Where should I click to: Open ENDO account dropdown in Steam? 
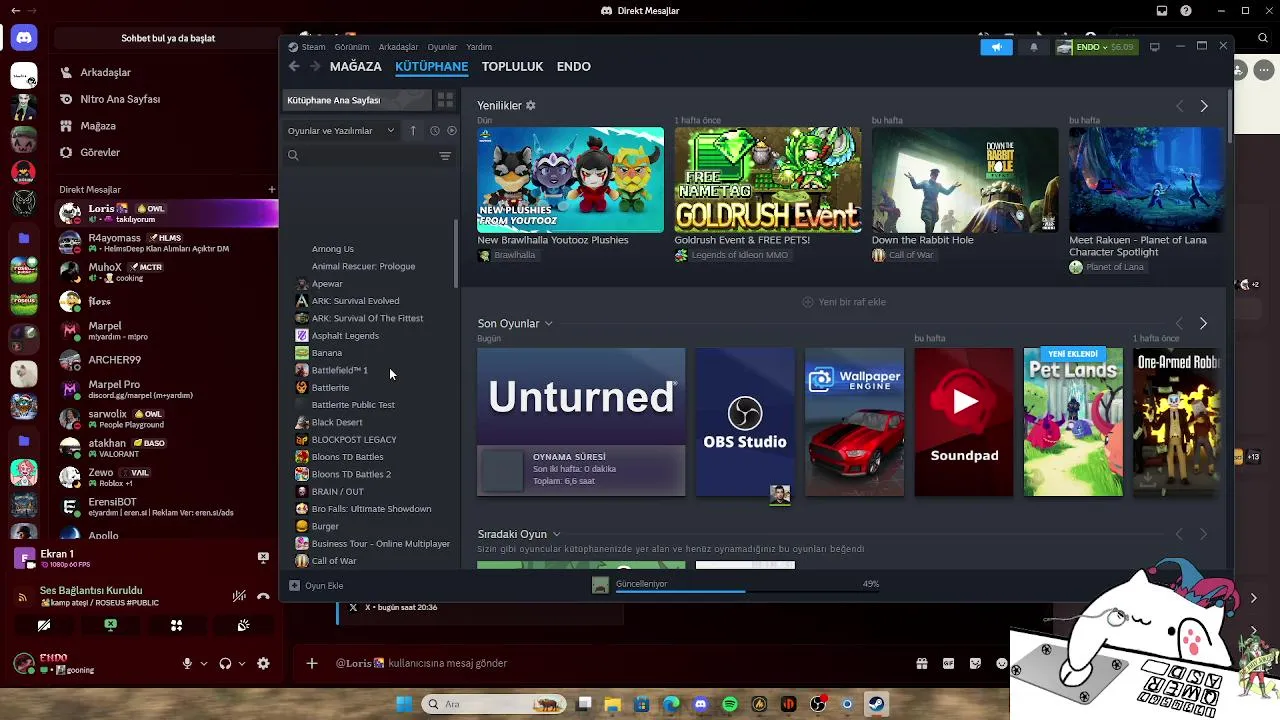[1096, 47]
